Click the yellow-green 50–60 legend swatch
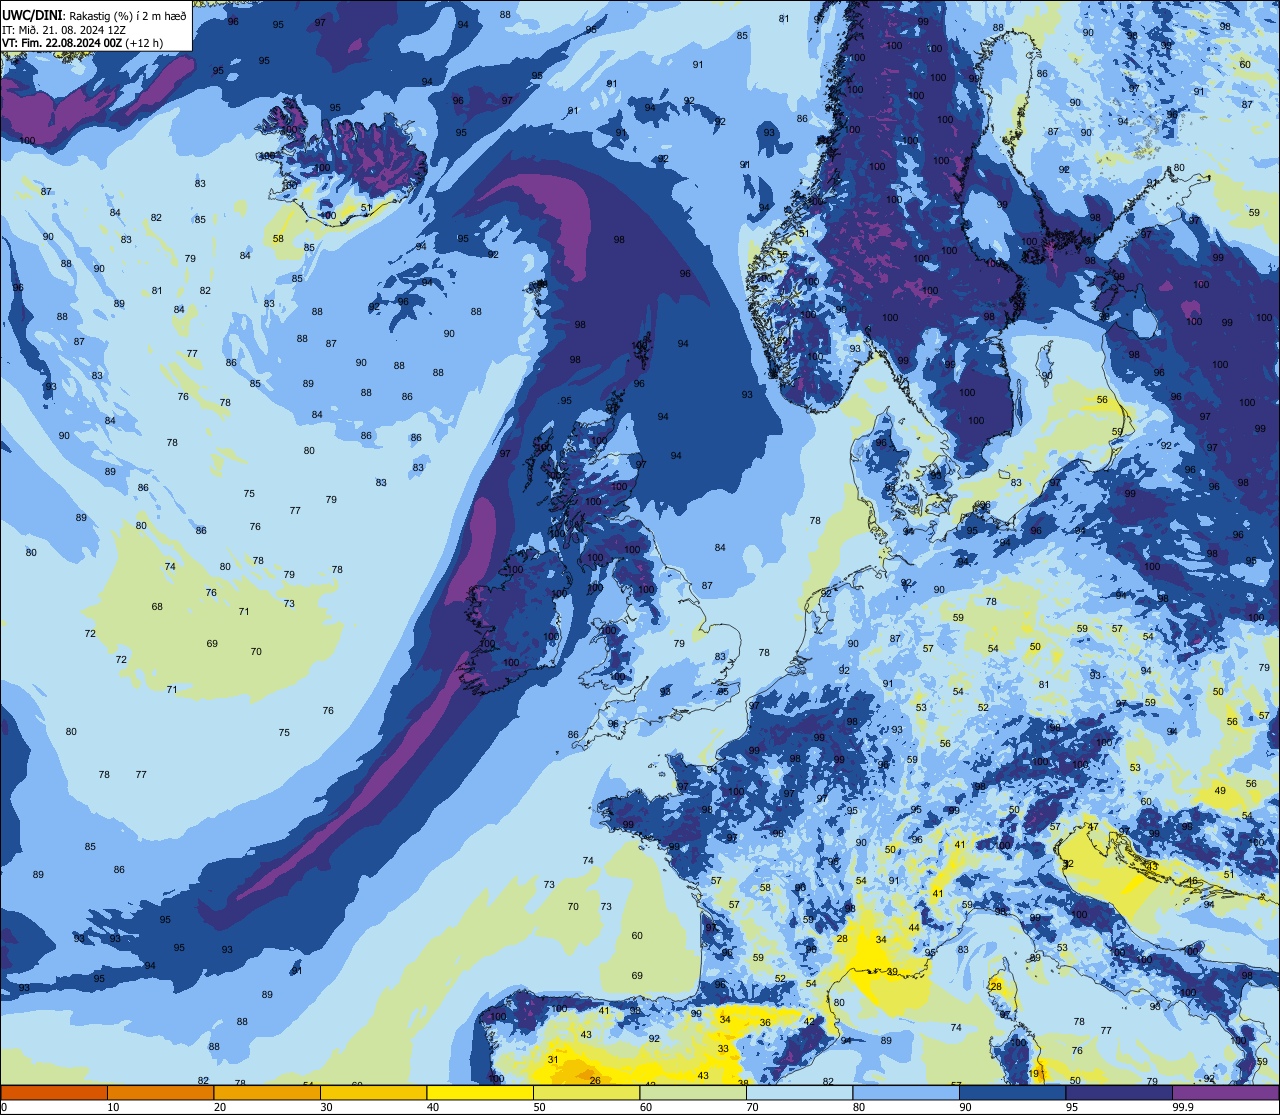This screenshot has width=1280, height=1115. click(x=586, y=1092)
